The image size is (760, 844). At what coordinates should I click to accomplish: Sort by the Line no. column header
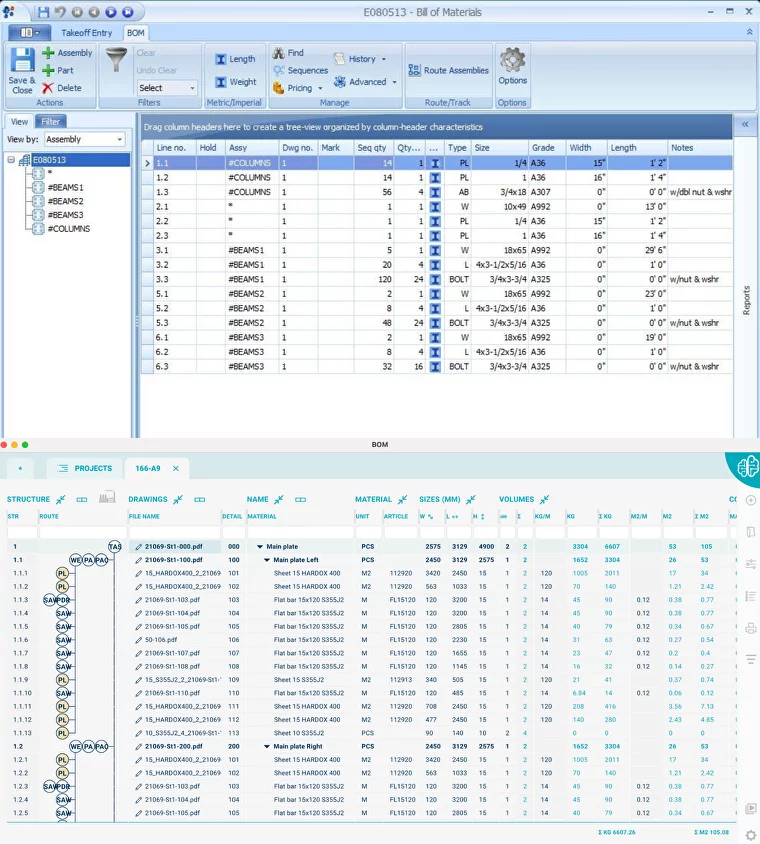[174, 148]
